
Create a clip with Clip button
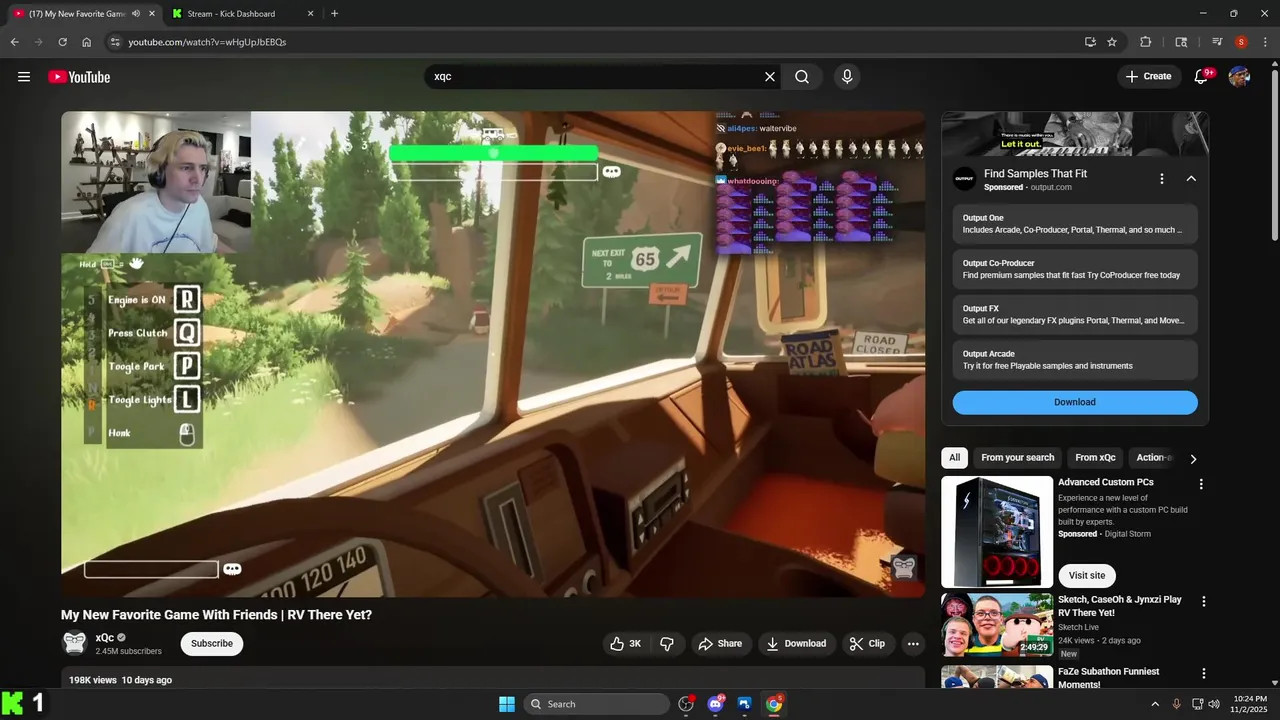coord(867,644)
